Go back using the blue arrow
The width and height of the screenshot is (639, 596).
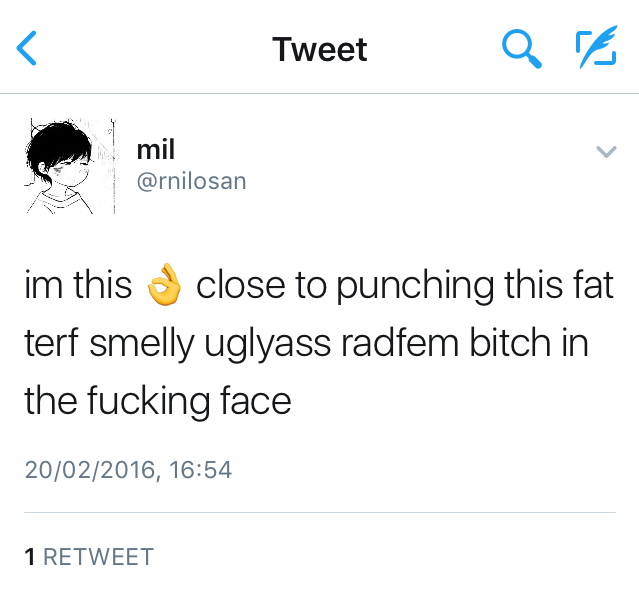pyautogui.click(x=26, y=48)
